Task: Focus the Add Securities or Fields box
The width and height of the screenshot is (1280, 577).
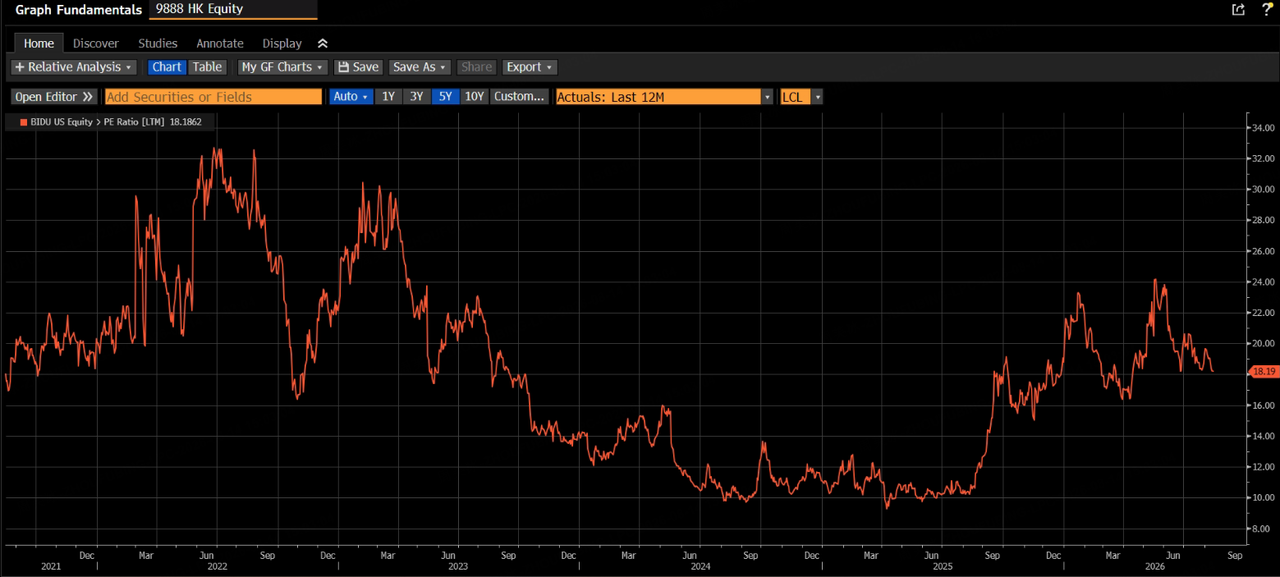Action: point(213,97)
